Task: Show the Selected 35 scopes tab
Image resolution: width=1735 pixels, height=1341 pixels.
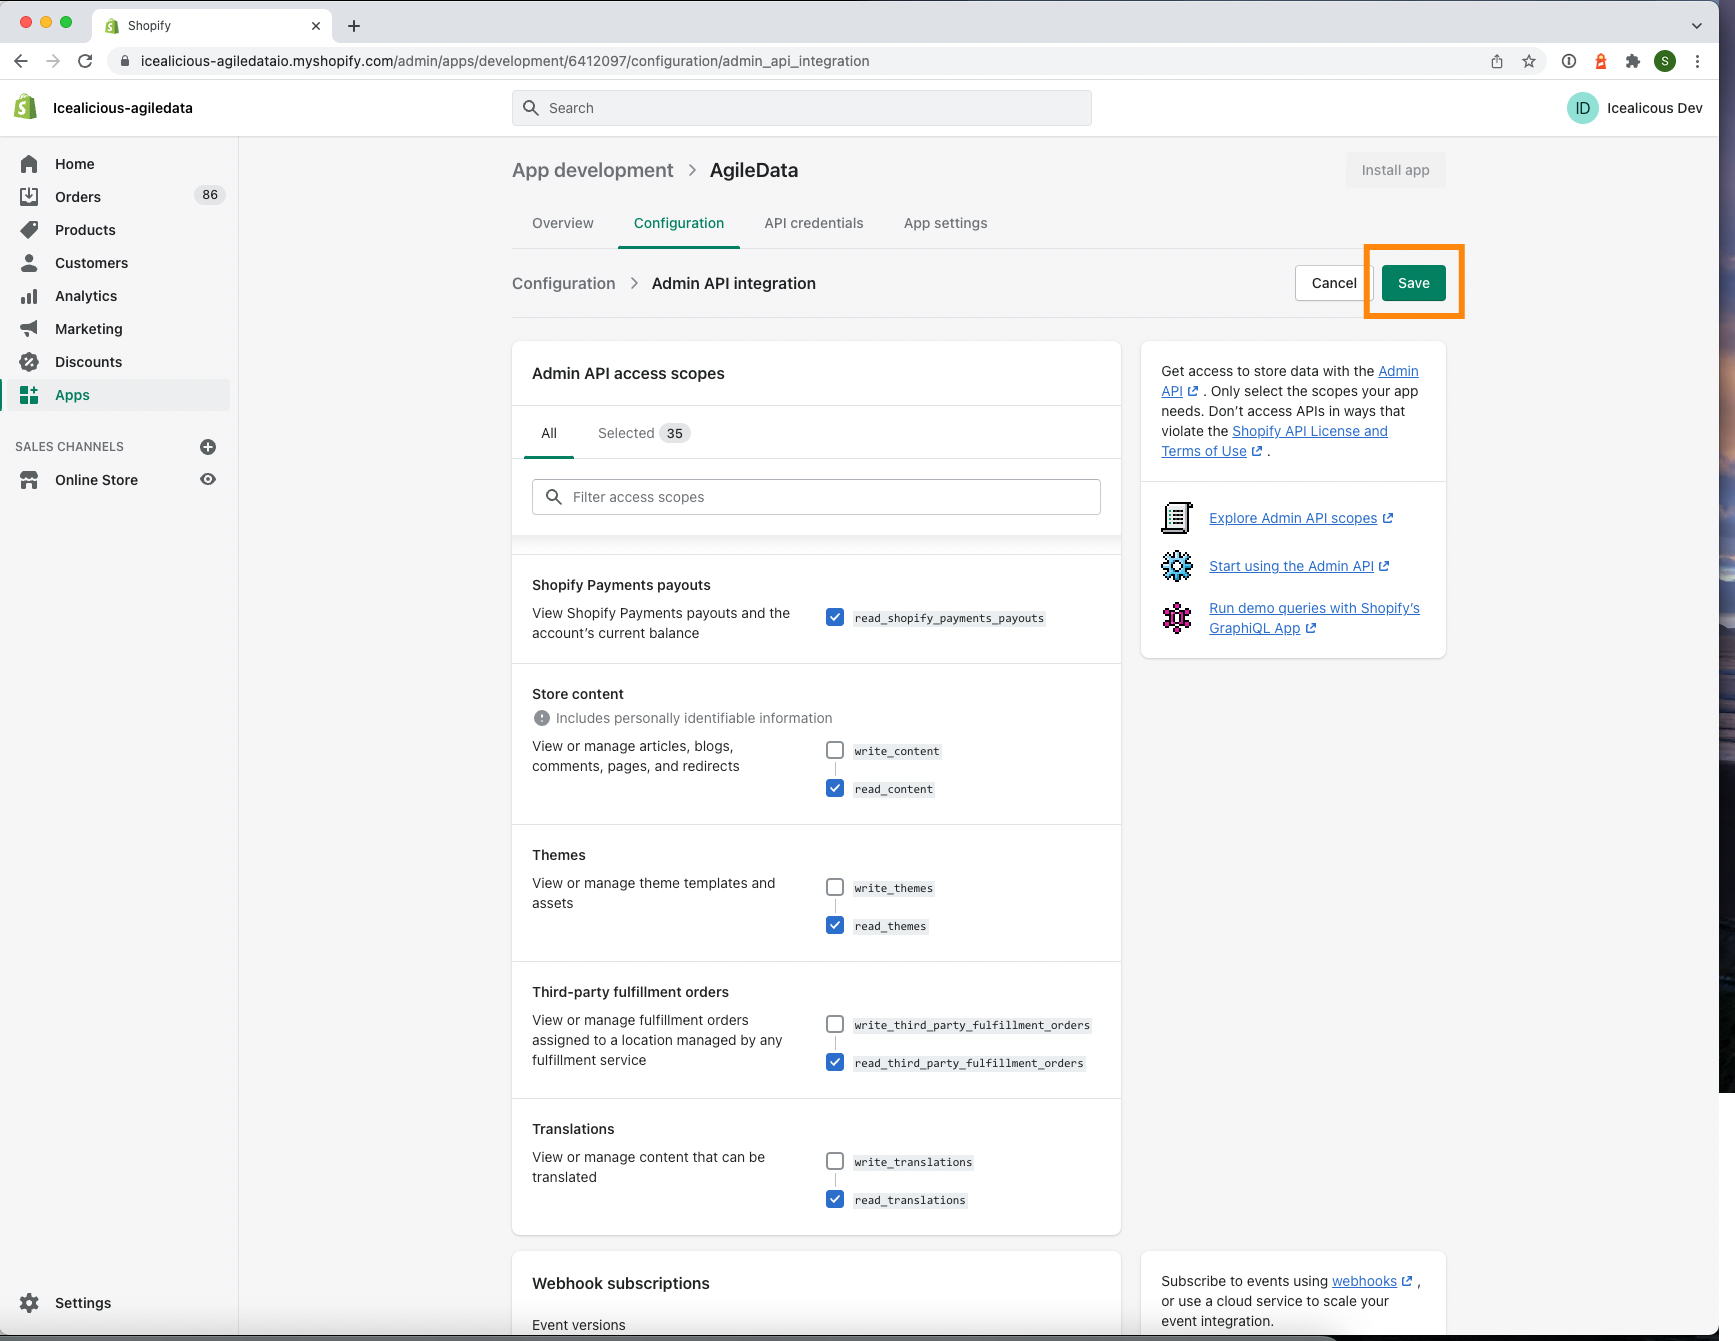Action: click(644, 433)
